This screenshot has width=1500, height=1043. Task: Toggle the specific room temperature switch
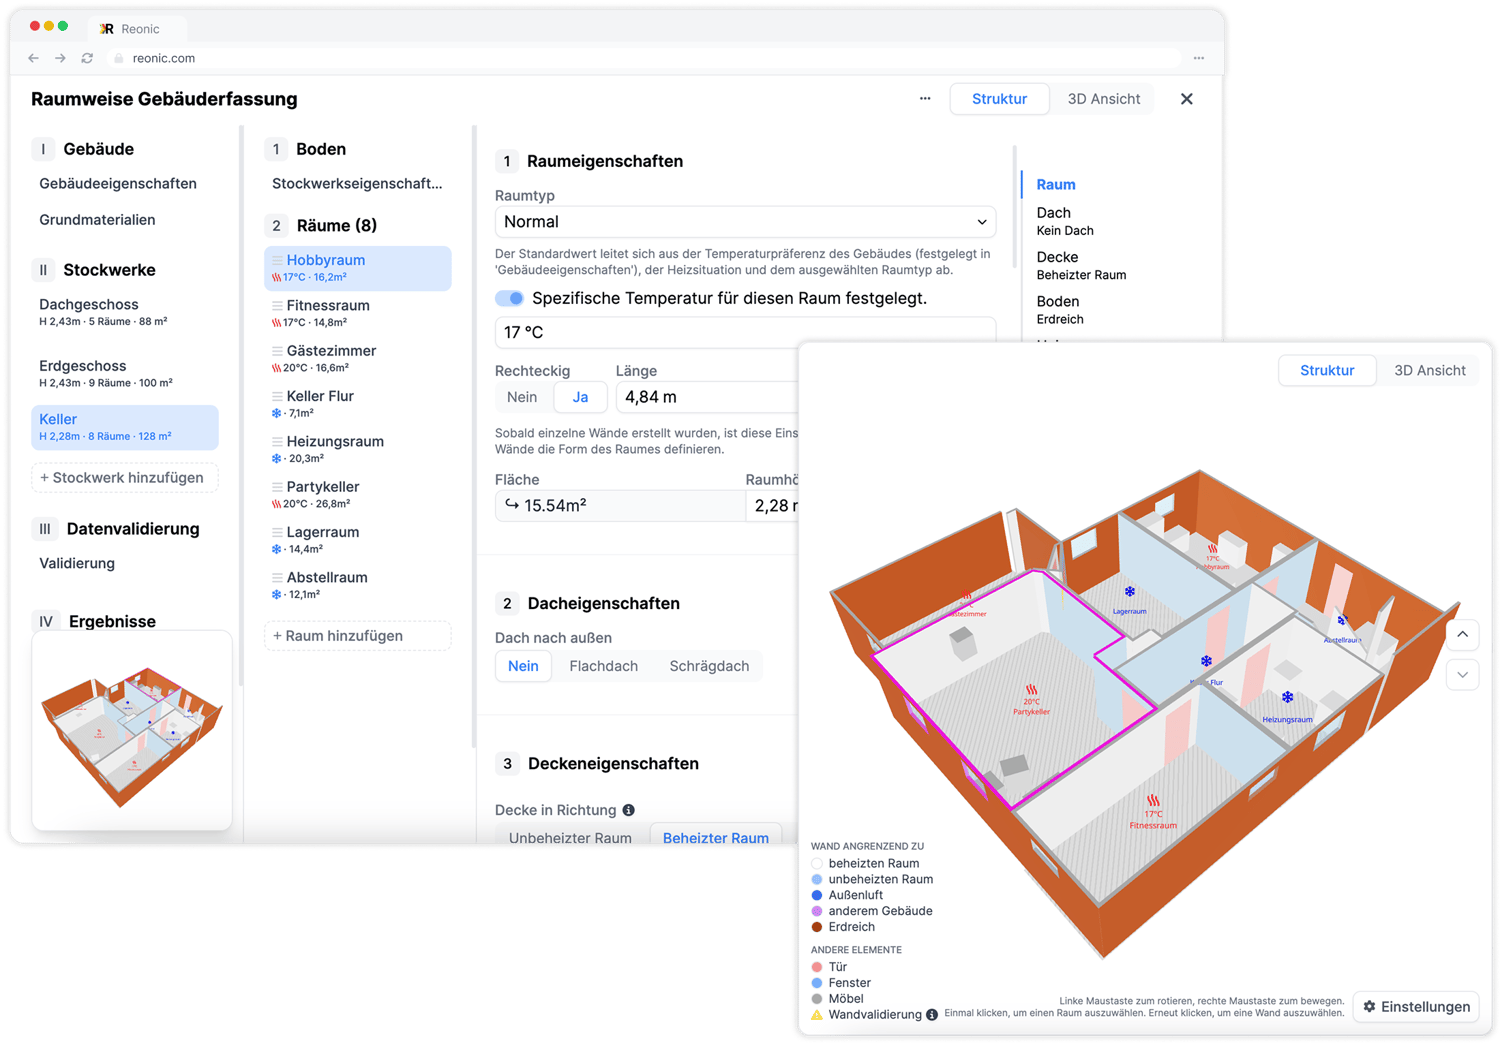point(510,298)
